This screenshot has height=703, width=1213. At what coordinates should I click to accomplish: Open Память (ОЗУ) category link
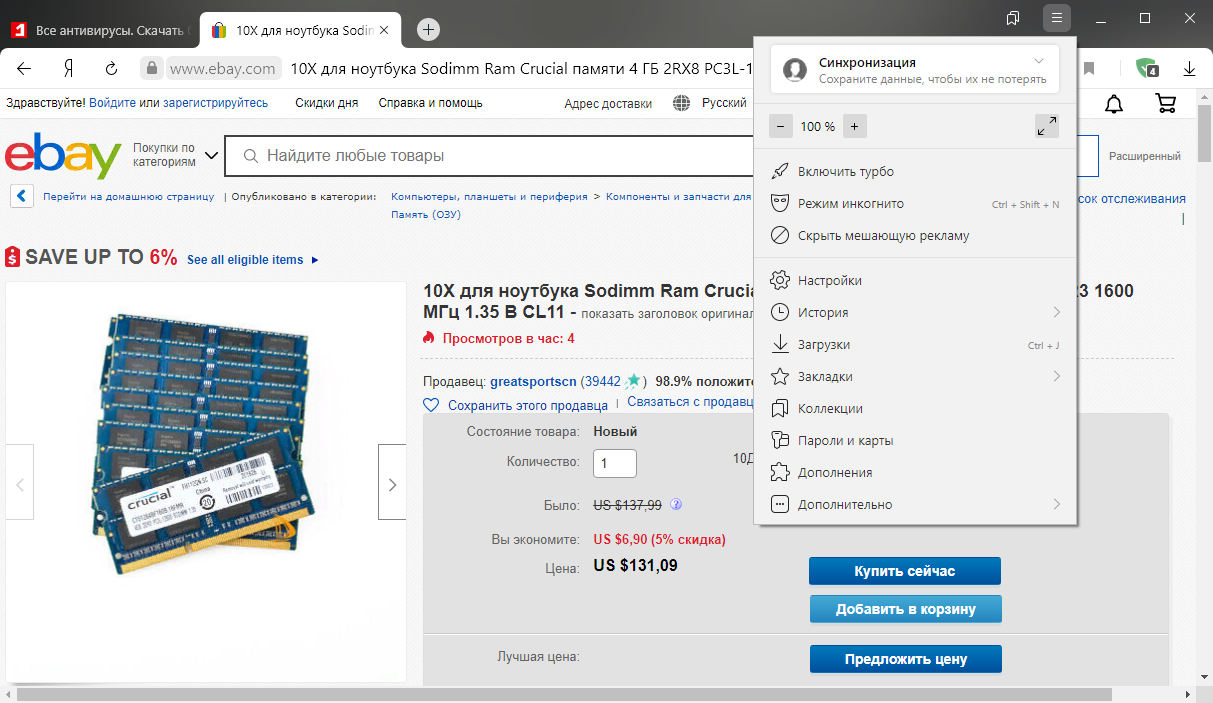pyautogui.click(x=426, y=215)
